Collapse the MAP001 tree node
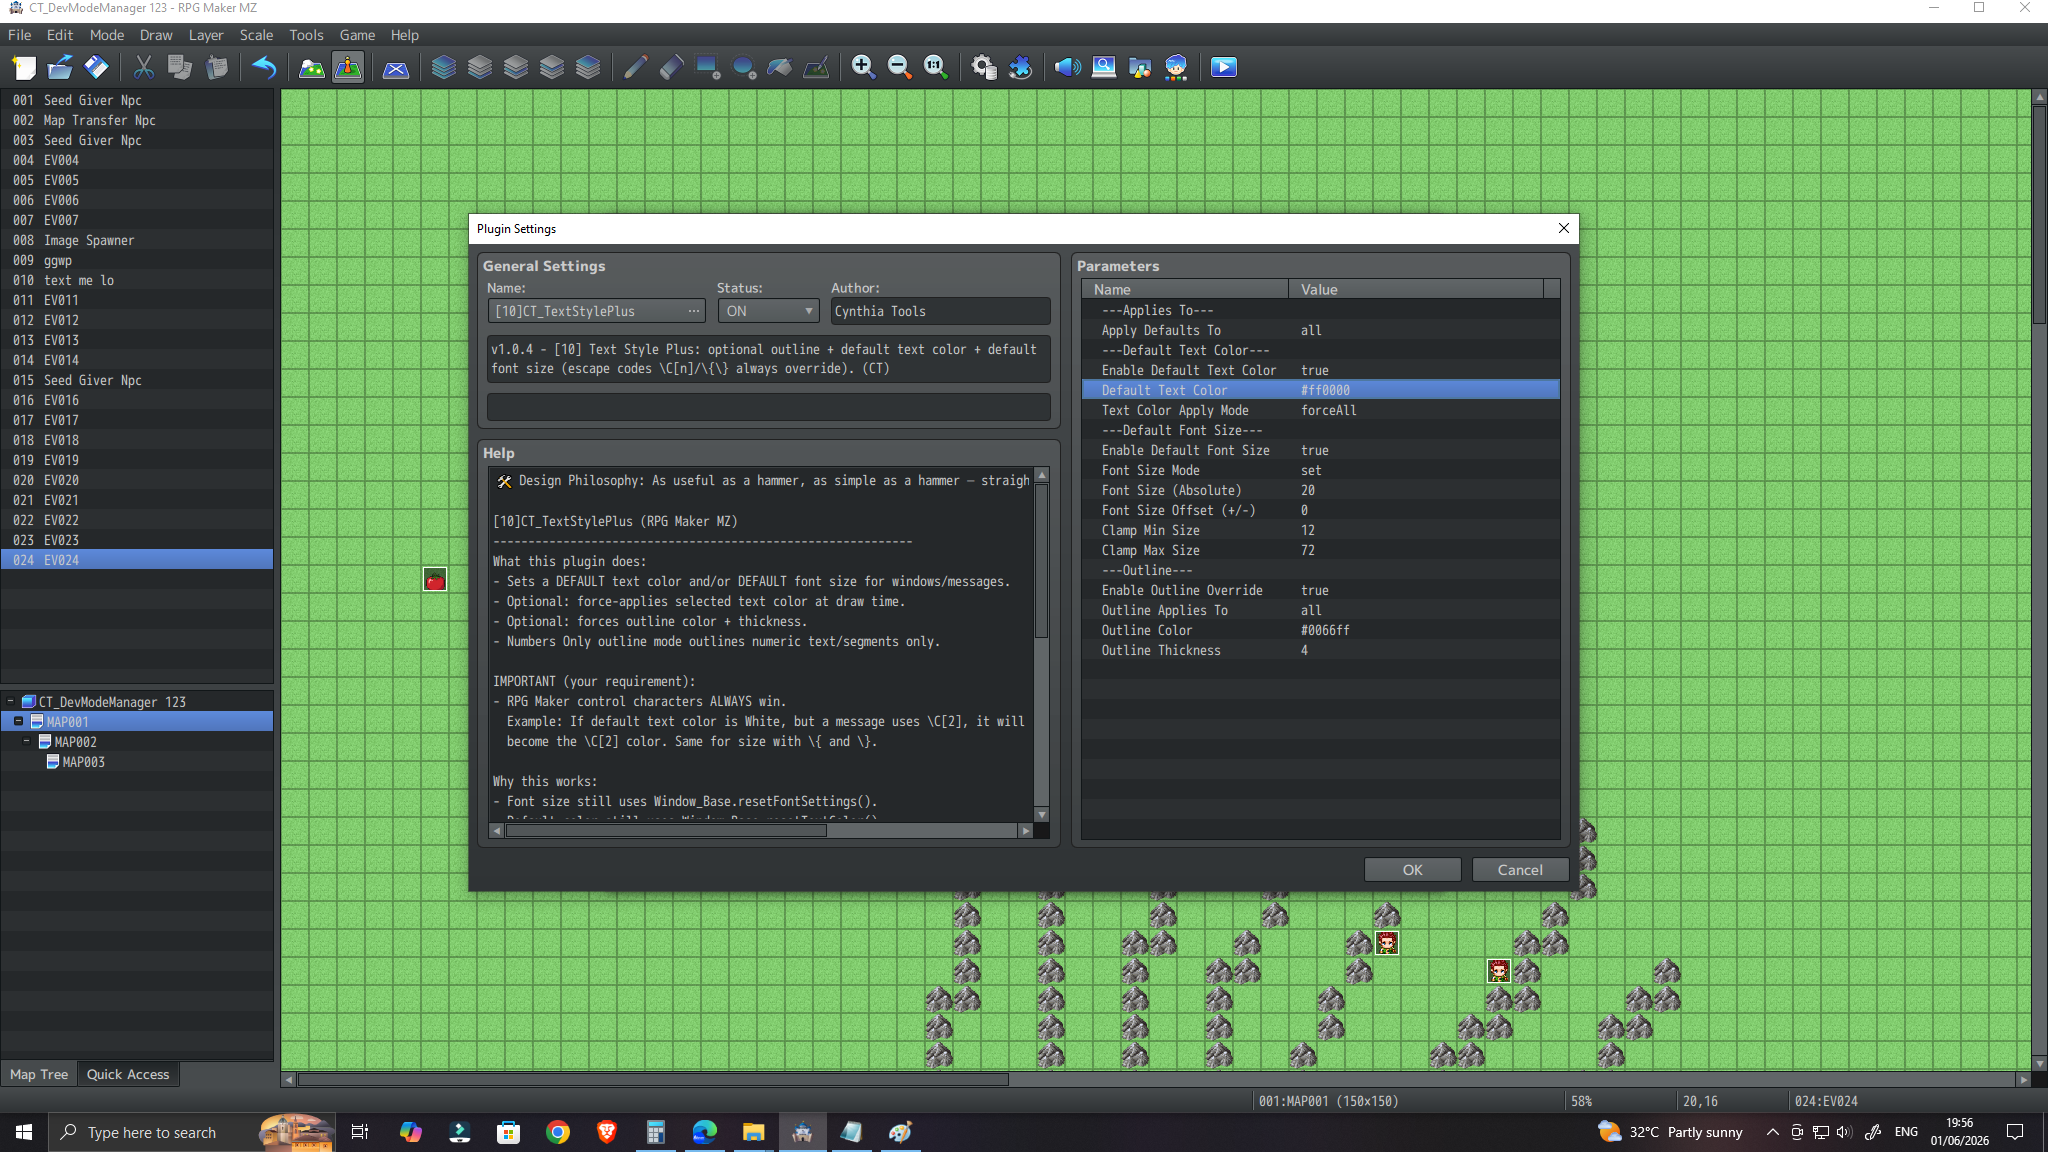This screenshot has width=2048, height=1152. [18, 722]
